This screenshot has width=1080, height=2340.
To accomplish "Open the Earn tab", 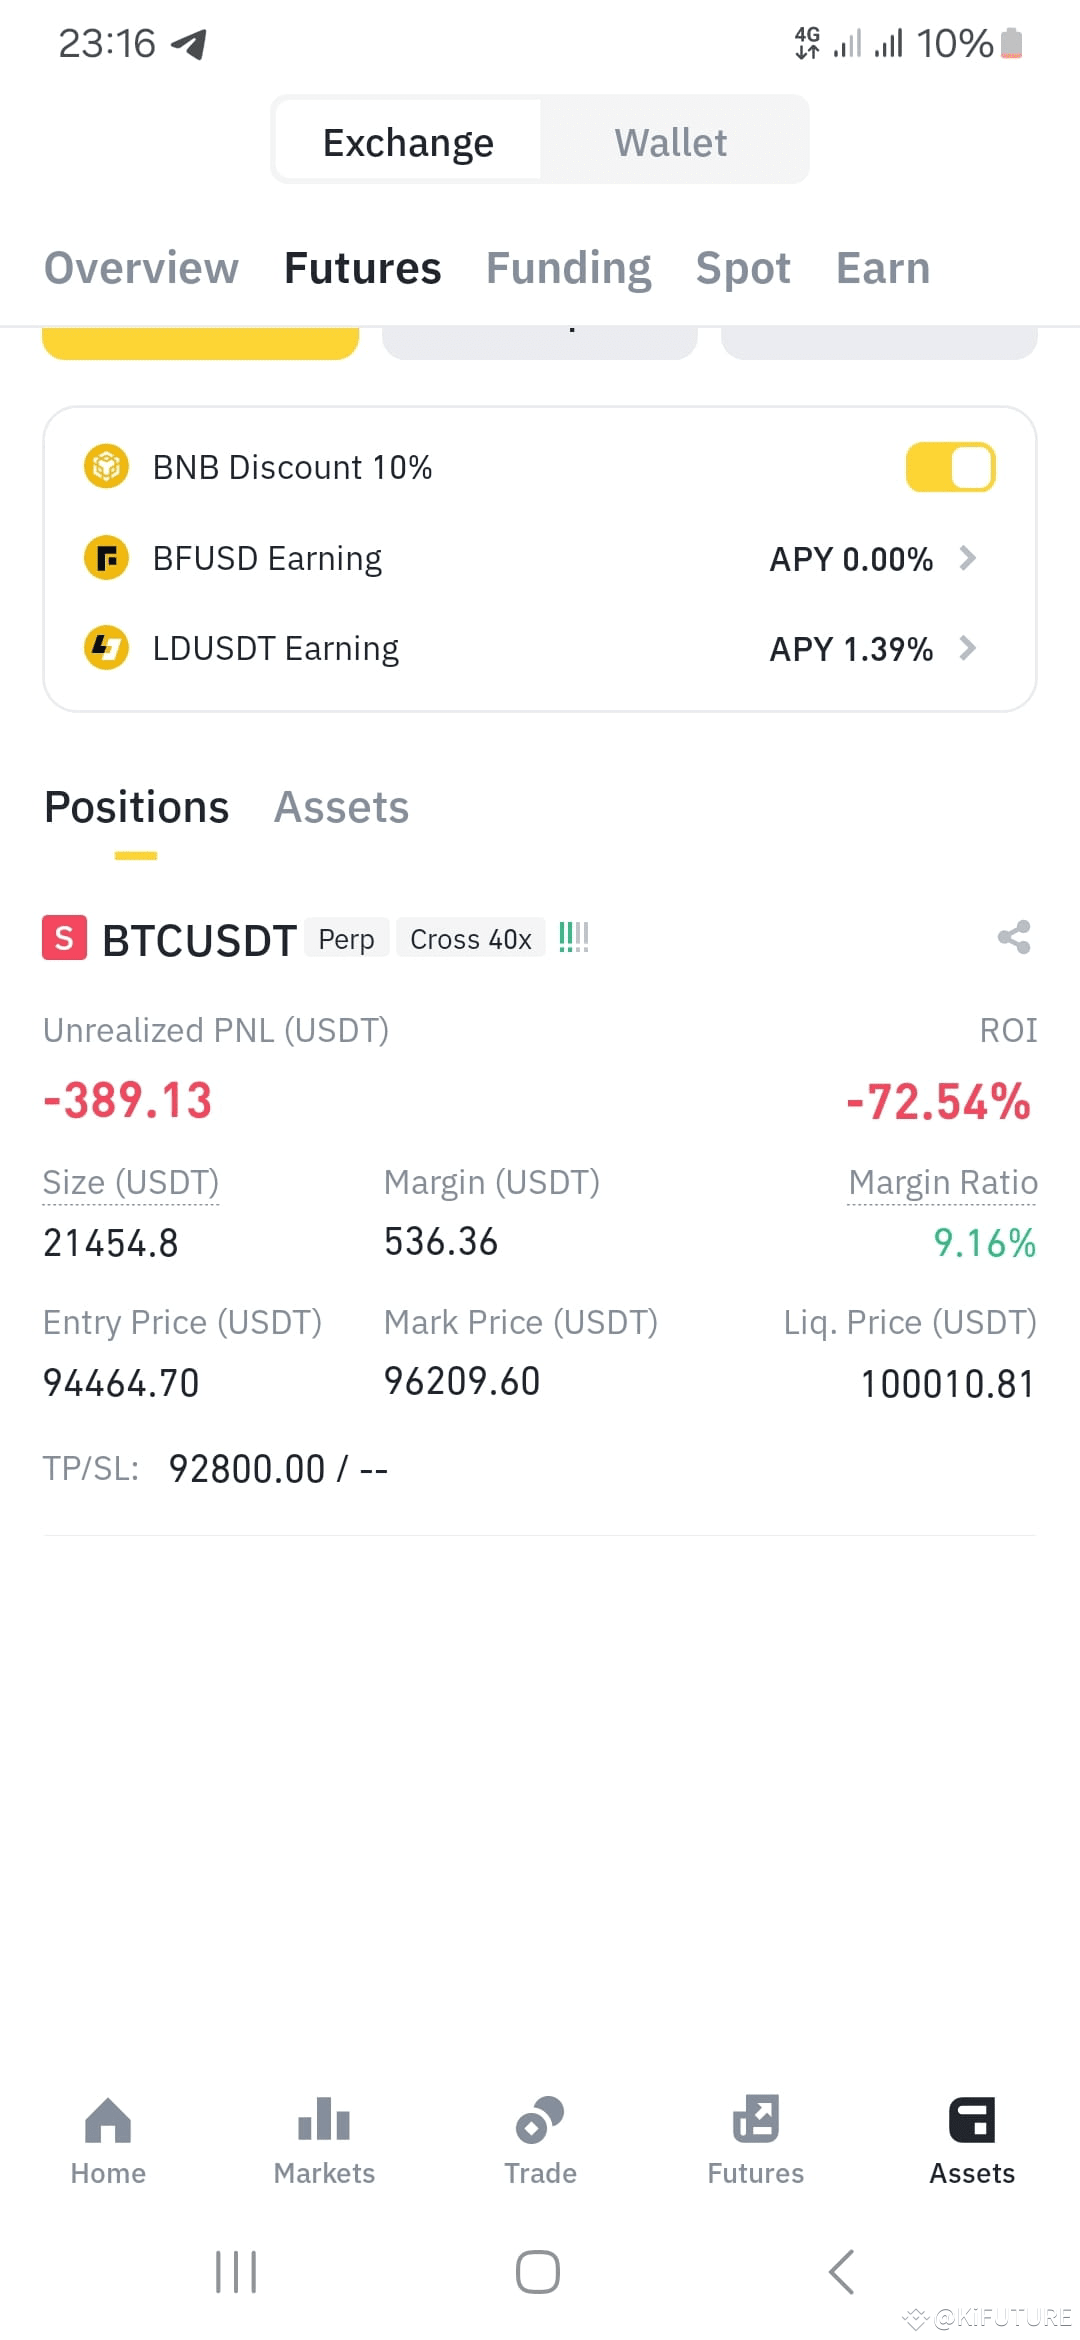I will click(x=883, y=268).
